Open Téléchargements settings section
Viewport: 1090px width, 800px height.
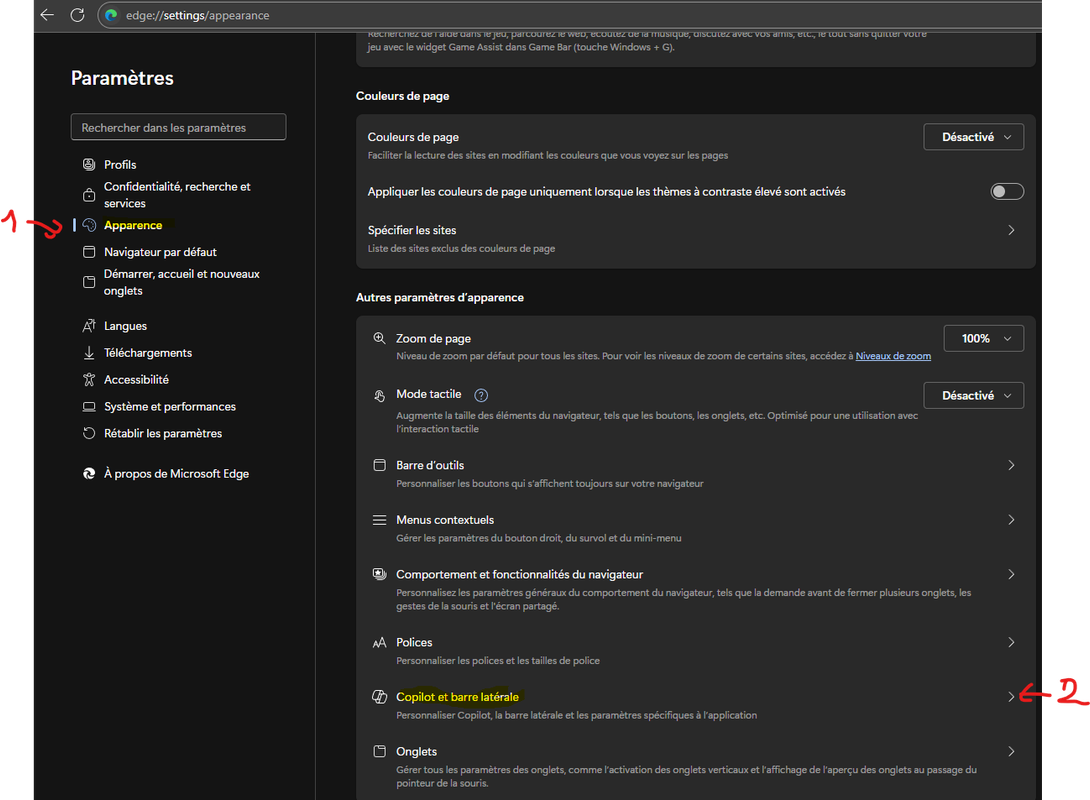pos(148,353)
